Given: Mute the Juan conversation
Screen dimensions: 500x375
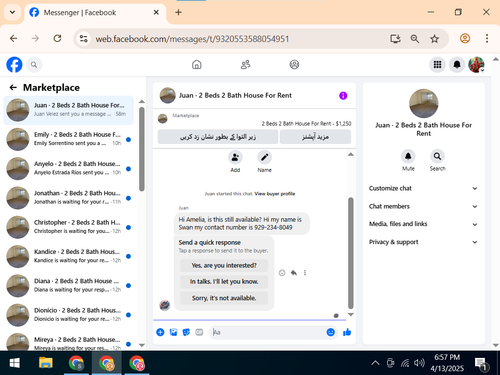Looking at the screenshot, I should 408,156.
